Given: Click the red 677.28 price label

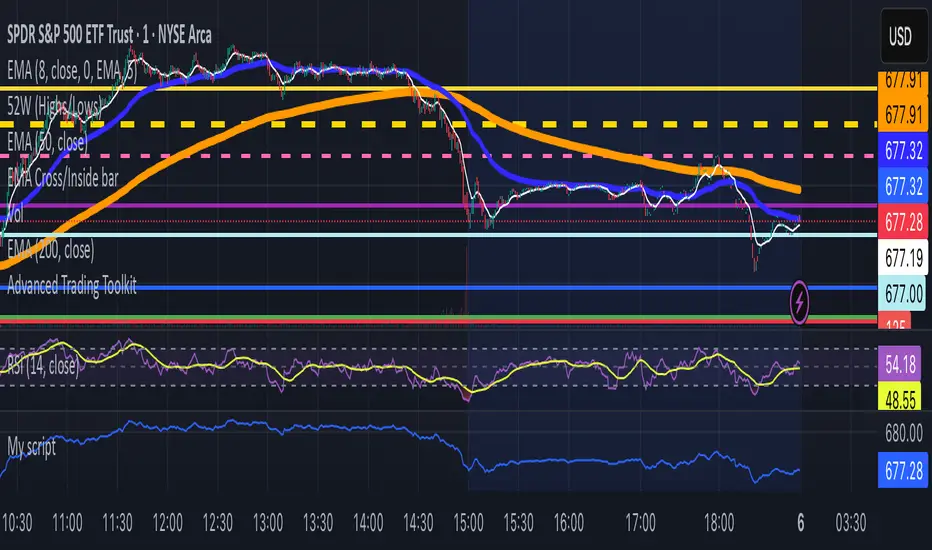Looking at the screenshot, I should pyautogui.click(x=903, y=222).
